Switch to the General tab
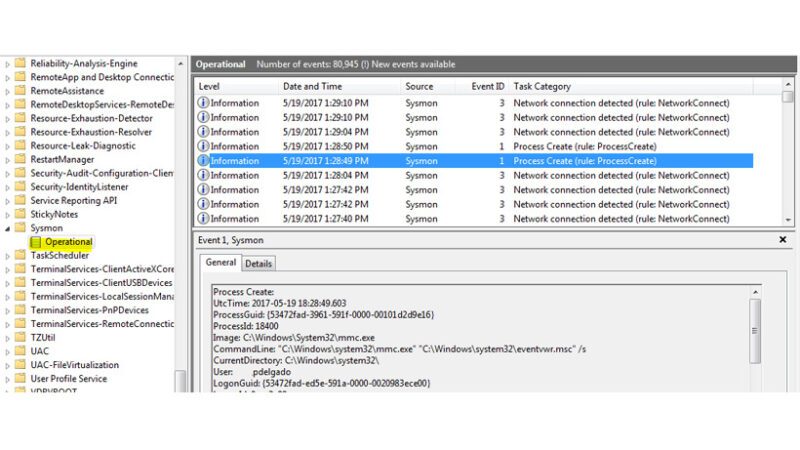This screenshot has height=450, width=800. click(x=220, y=262)
